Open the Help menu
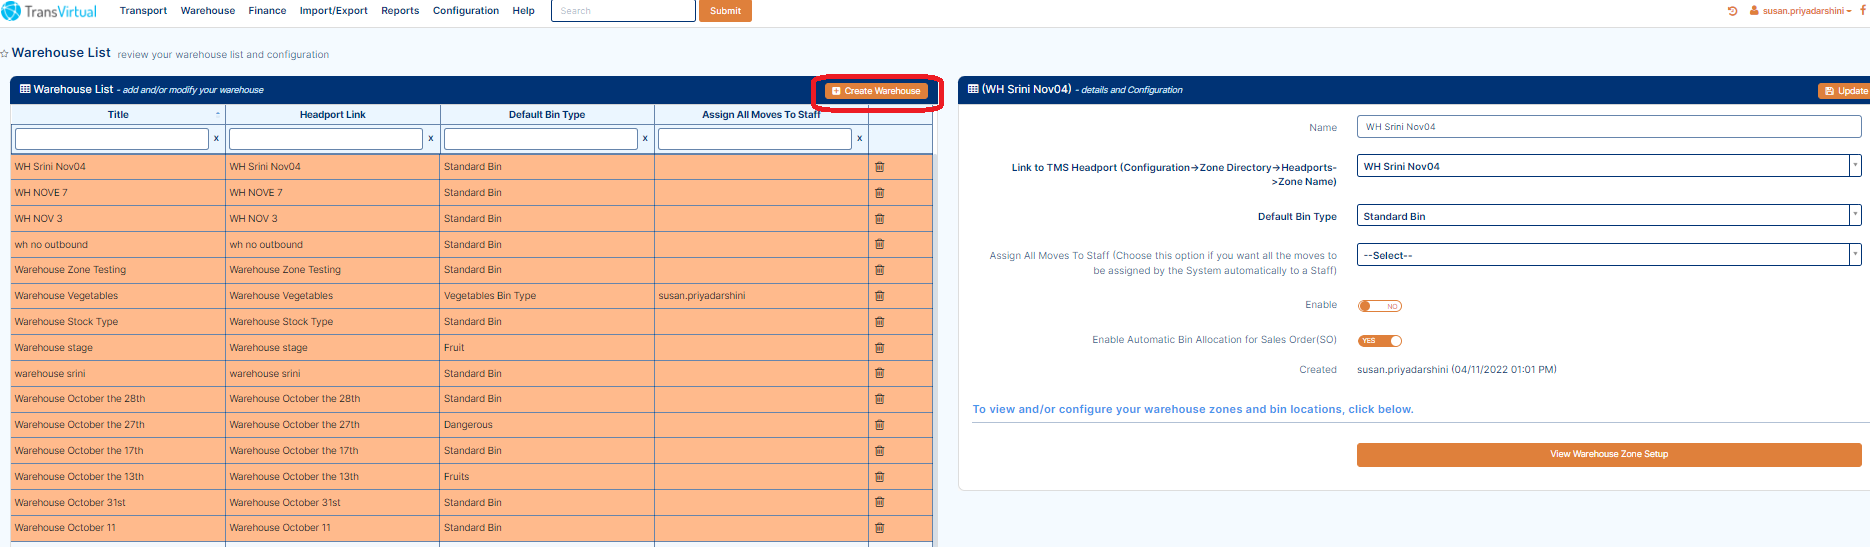The image size is (1870, 547). point(523,11)
